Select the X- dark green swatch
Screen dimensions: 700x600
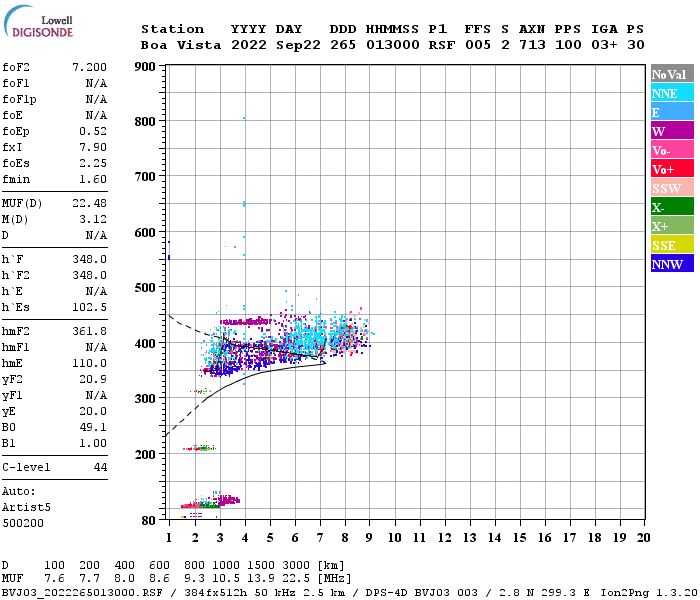click(672, 207)
